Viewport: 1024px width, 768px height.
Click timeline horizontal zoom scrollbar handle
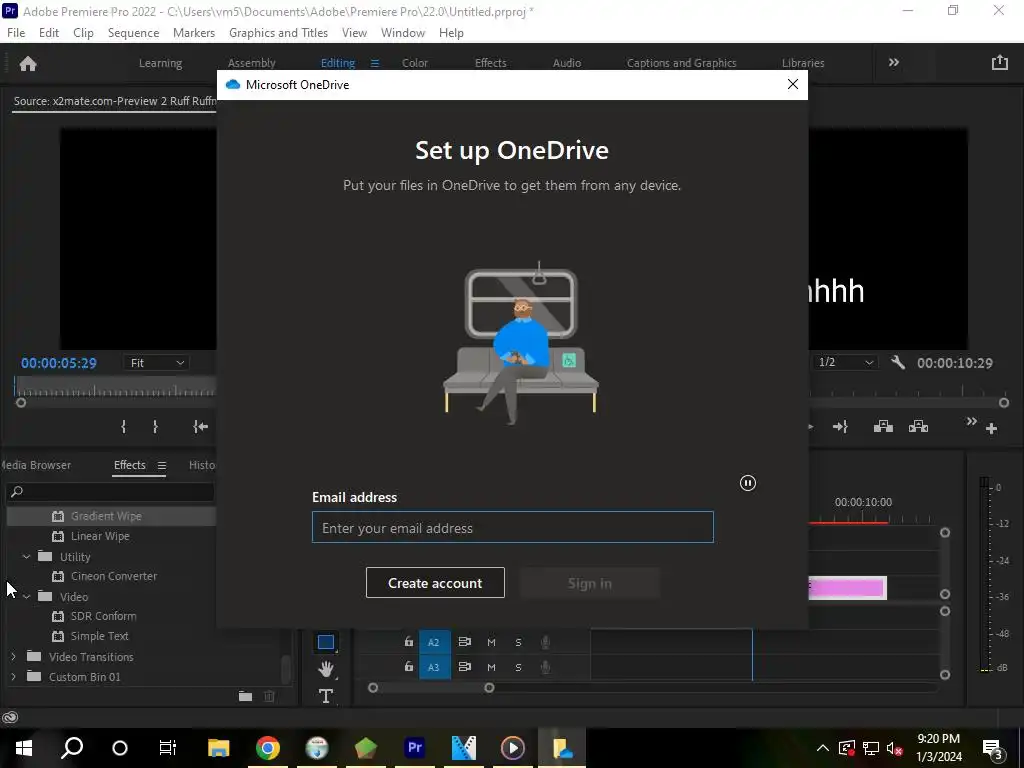489,688
